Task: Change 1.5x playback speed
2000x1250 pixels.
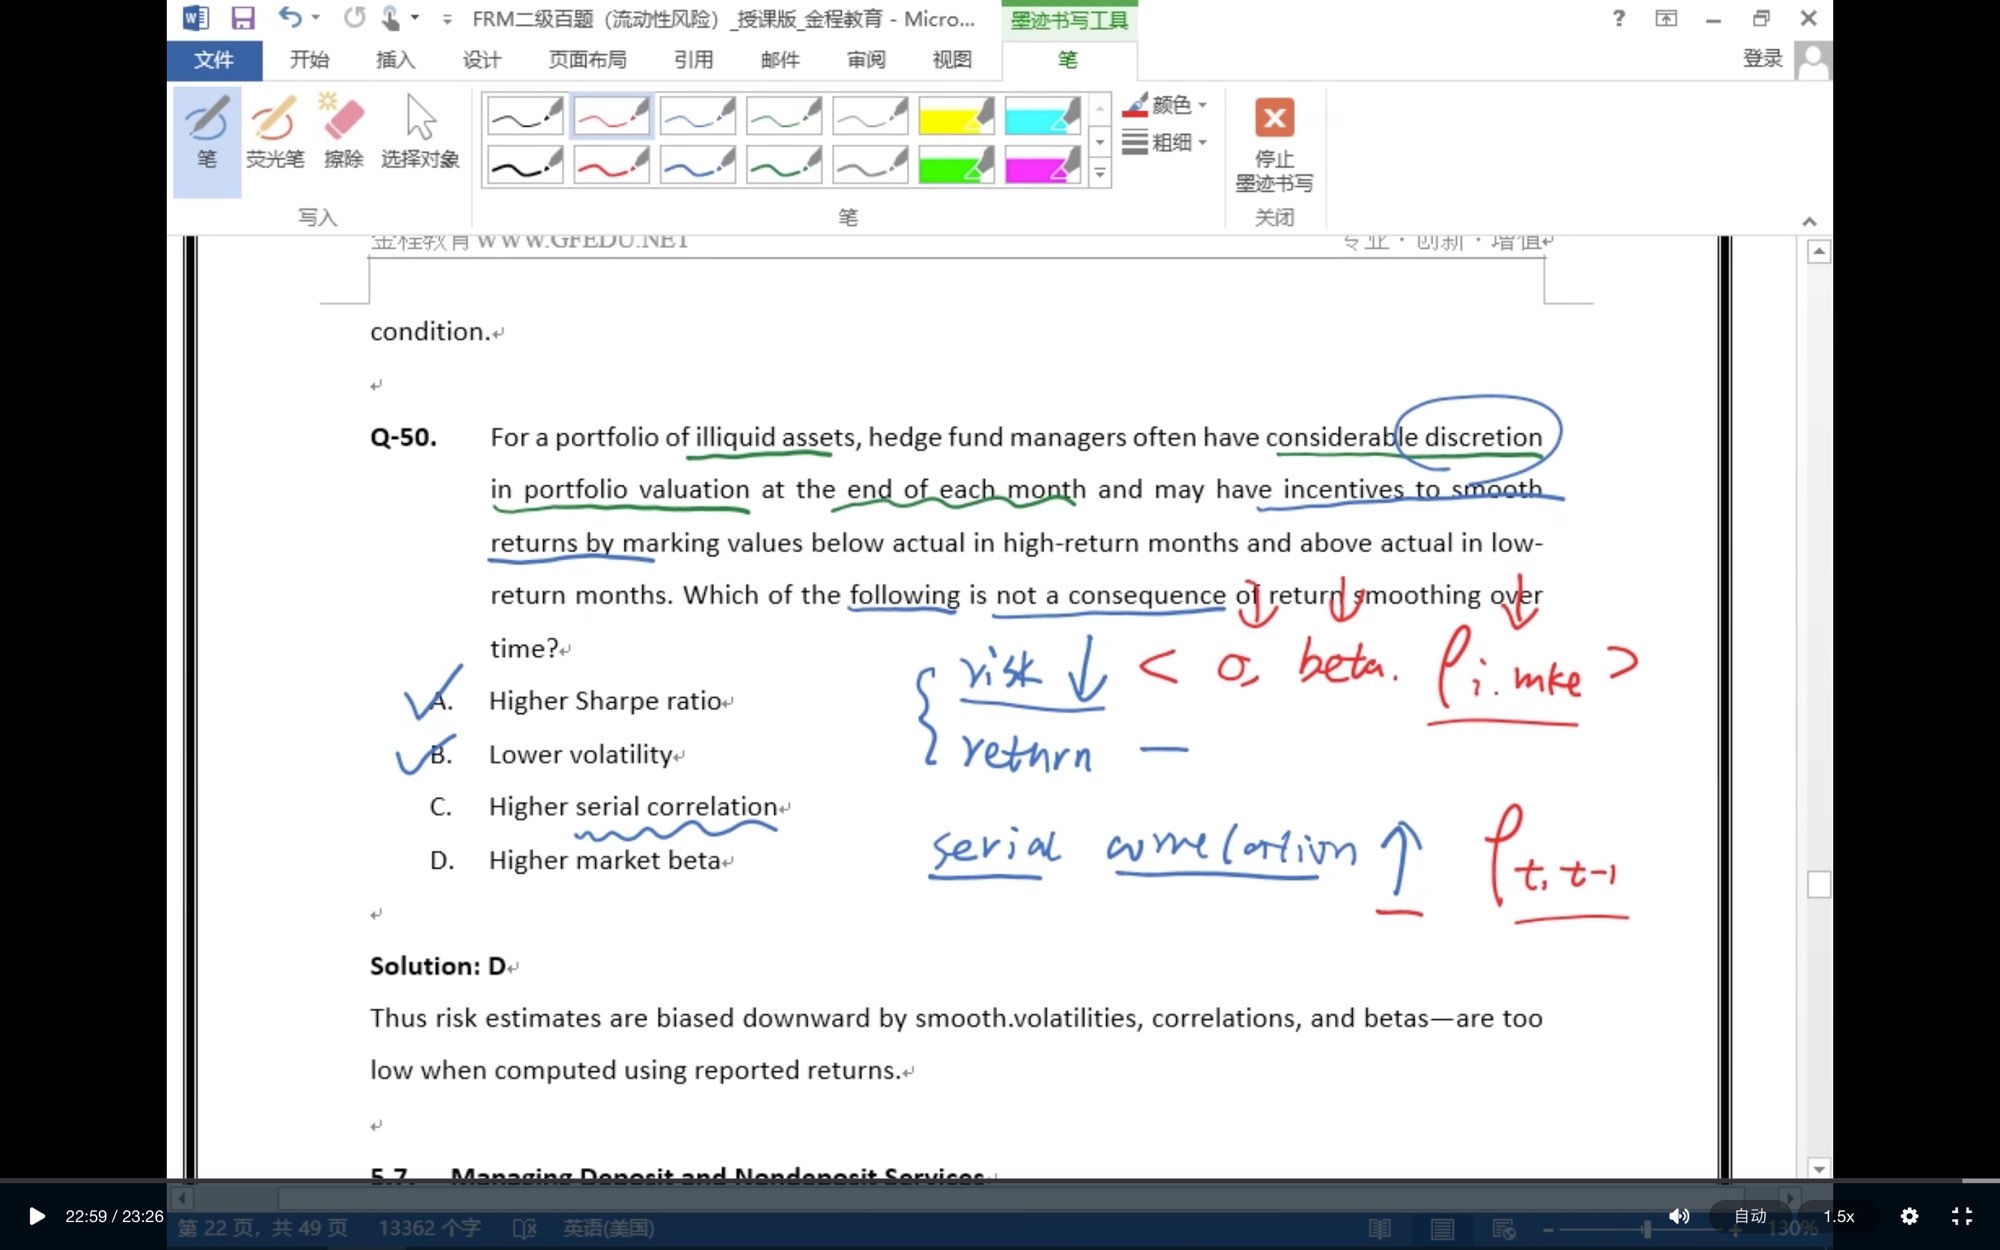Action: pyautogui.click(x=1838, y=1216)
